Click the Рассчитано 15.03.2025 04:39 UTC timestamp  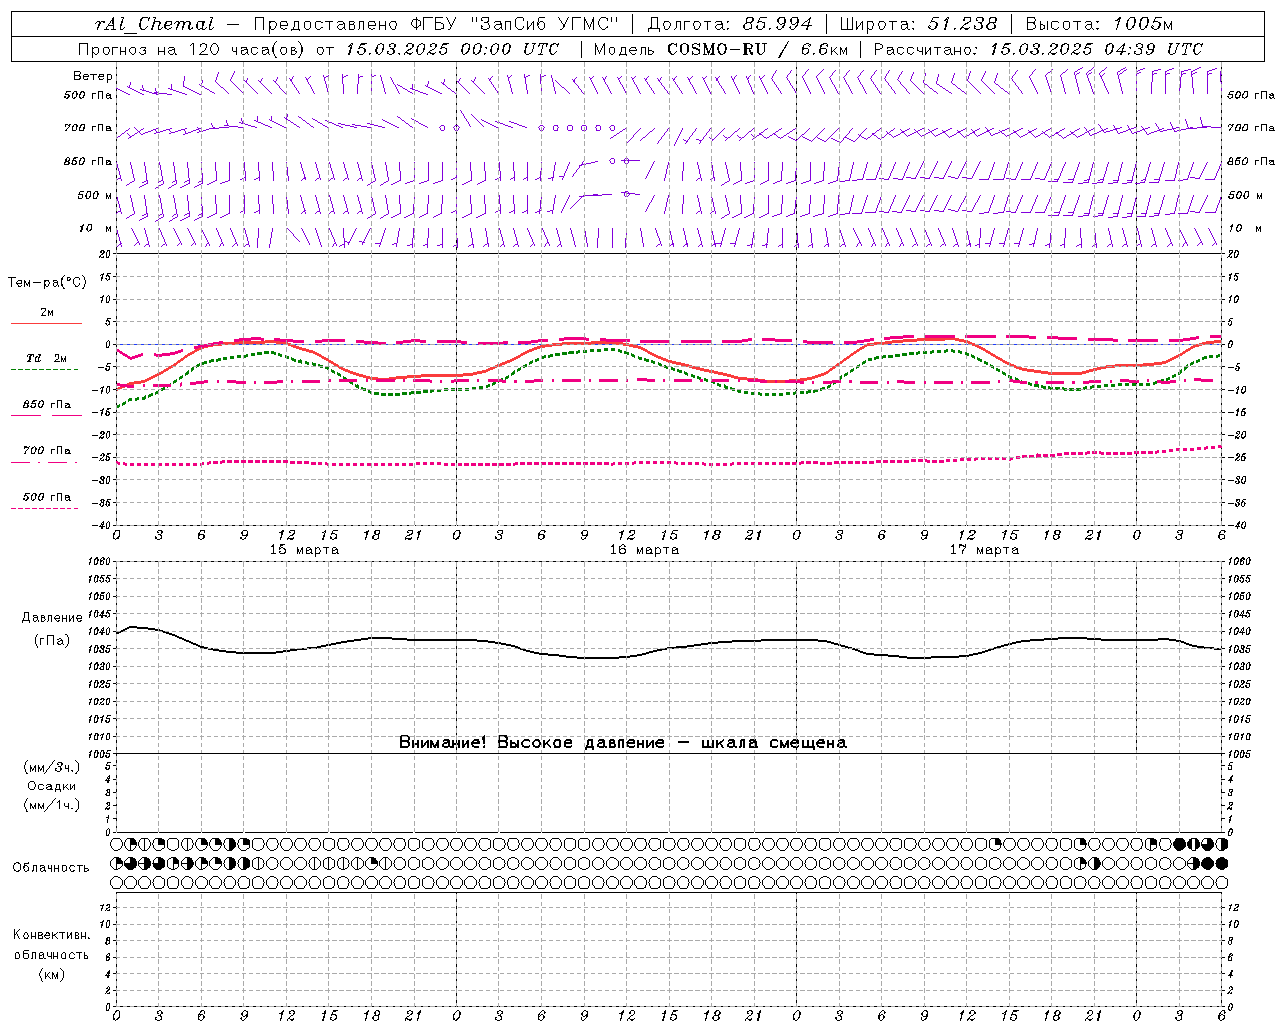tap(1038, 49)
